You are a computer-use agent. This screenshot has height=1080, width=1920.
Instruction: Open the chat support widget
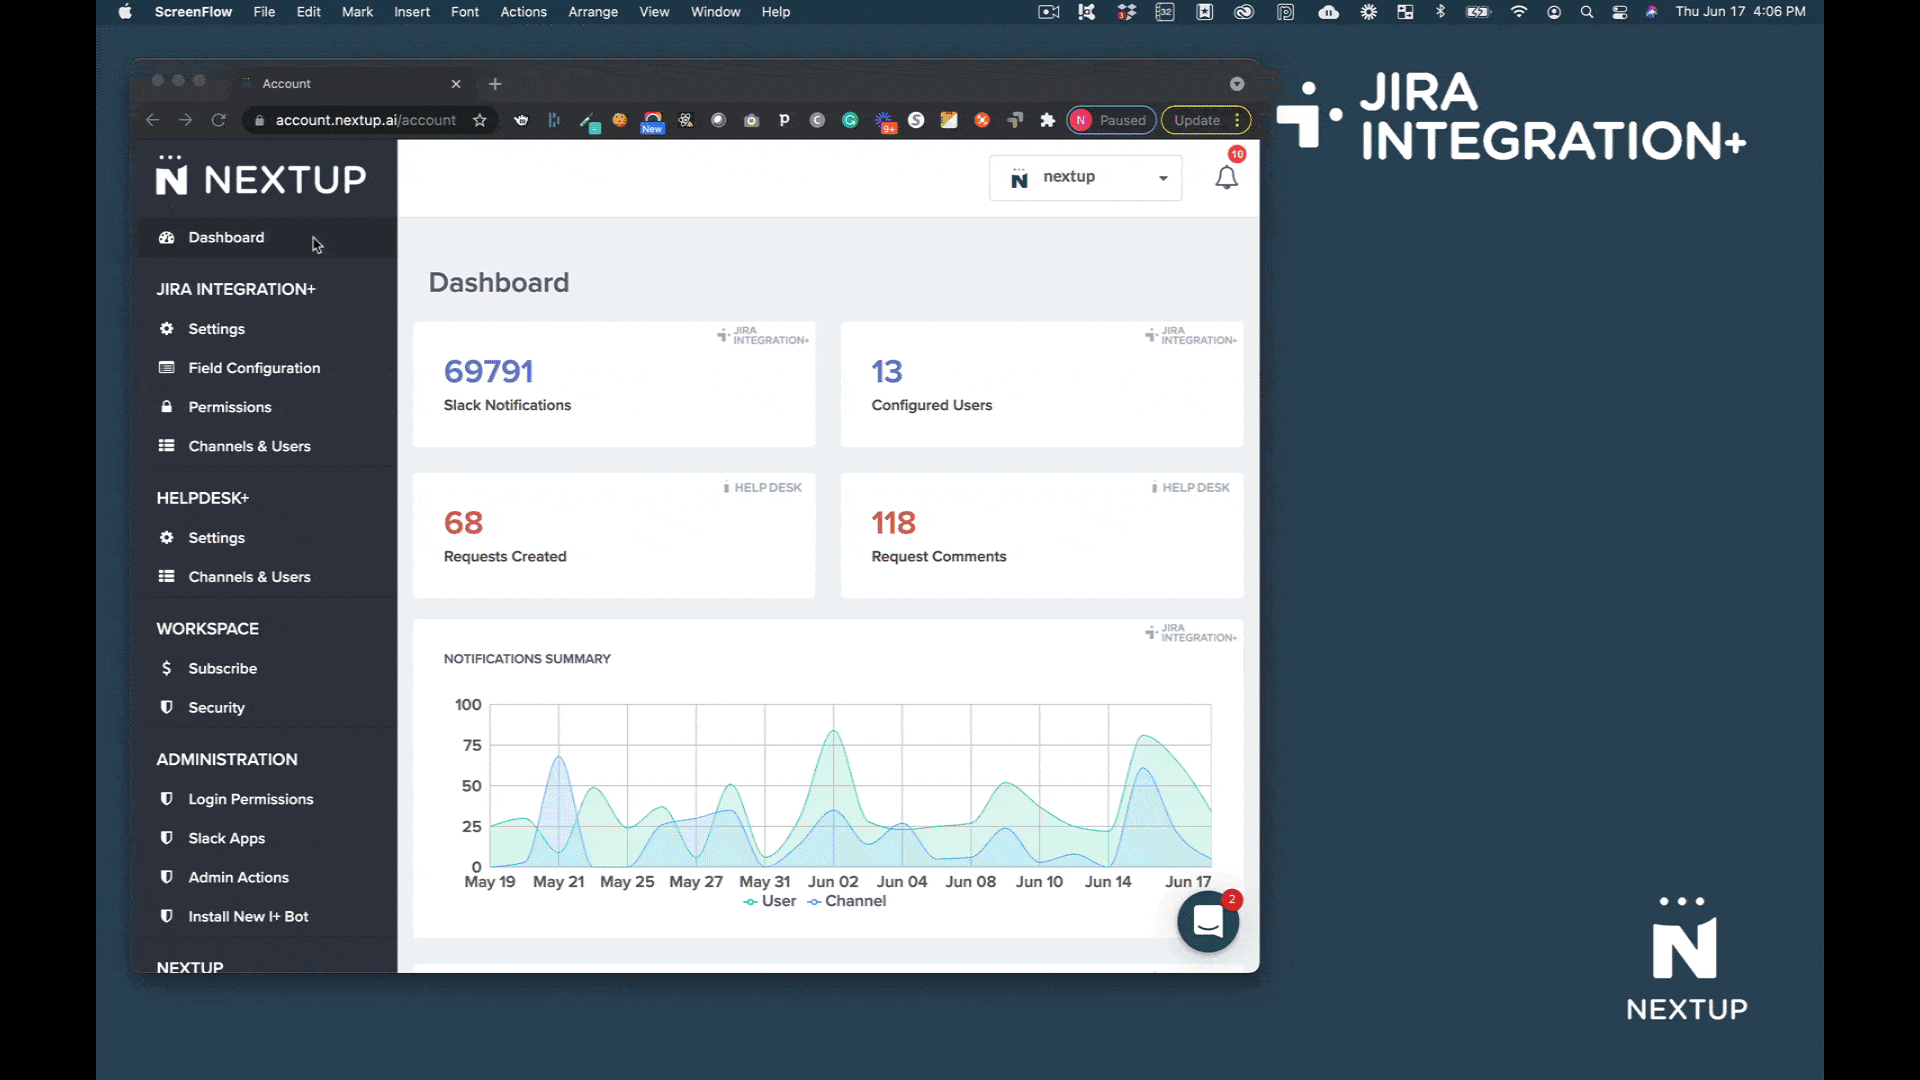pos(1208,921)
